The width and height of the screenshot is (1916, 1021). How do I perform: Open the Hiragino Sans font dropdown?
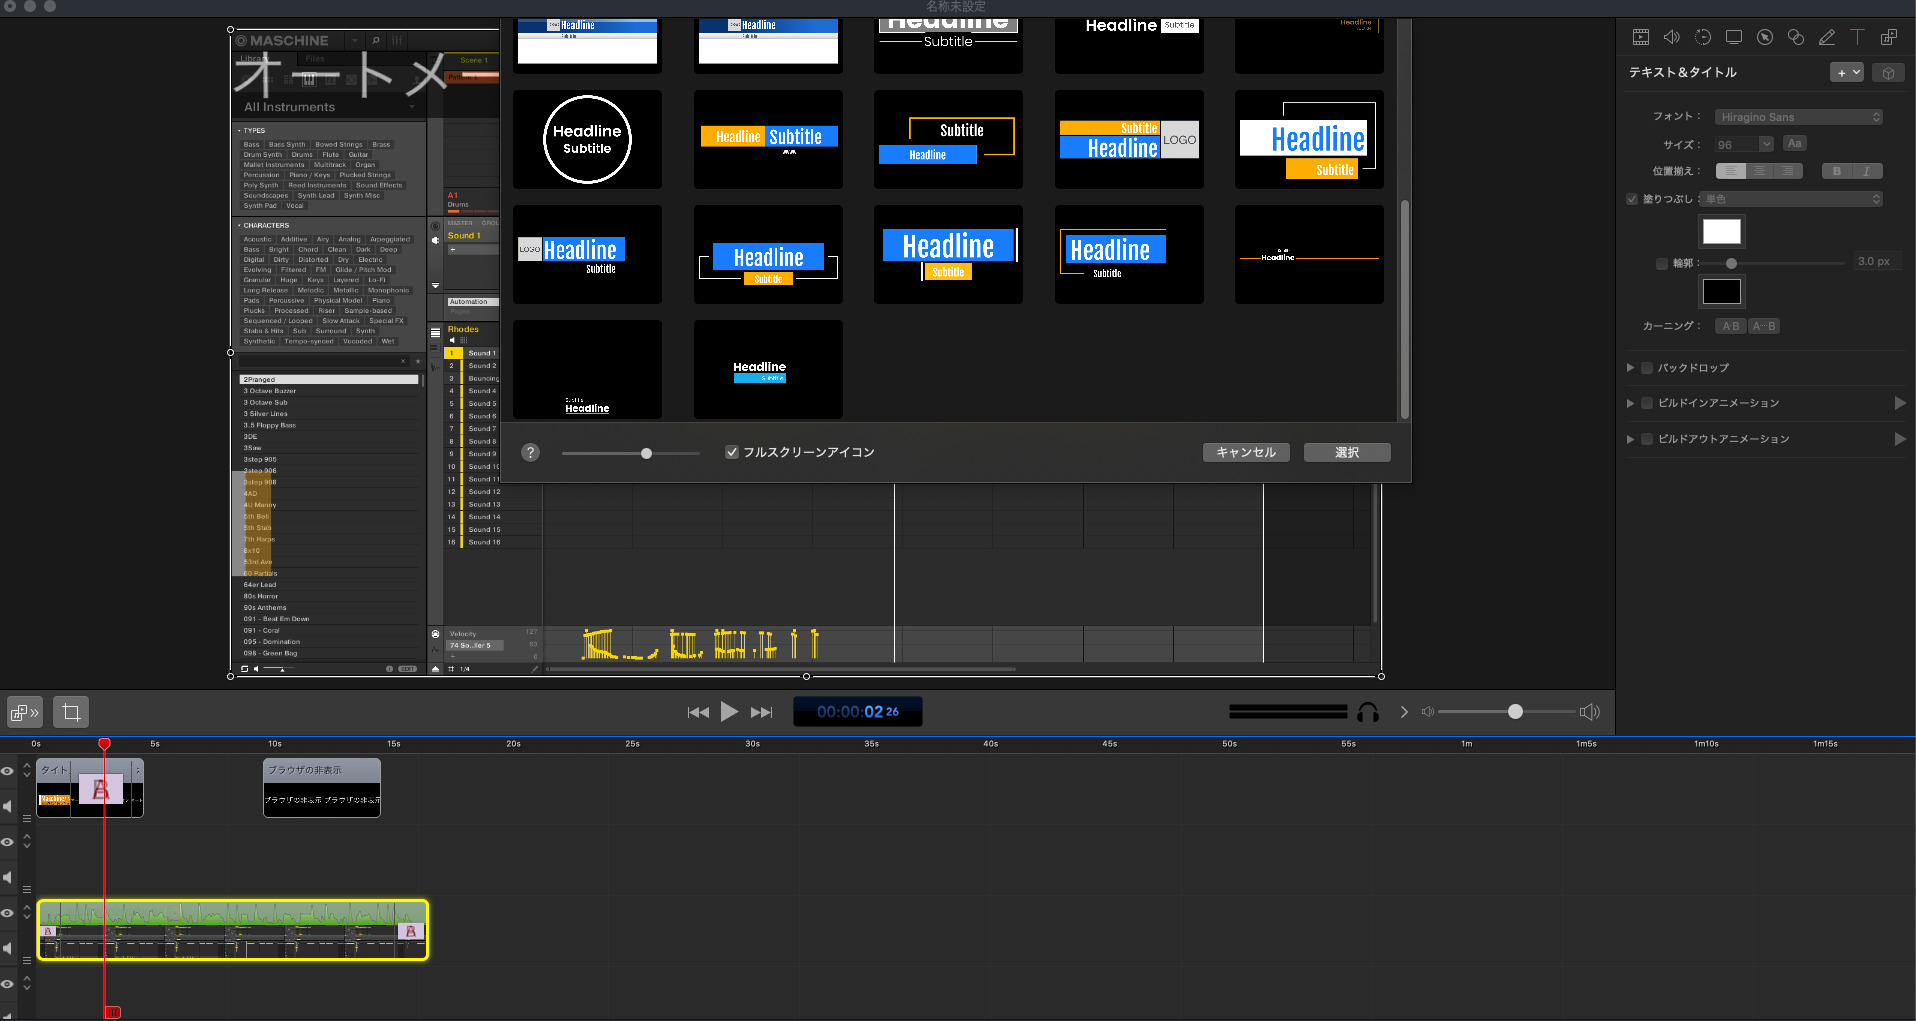point(1798,117)
